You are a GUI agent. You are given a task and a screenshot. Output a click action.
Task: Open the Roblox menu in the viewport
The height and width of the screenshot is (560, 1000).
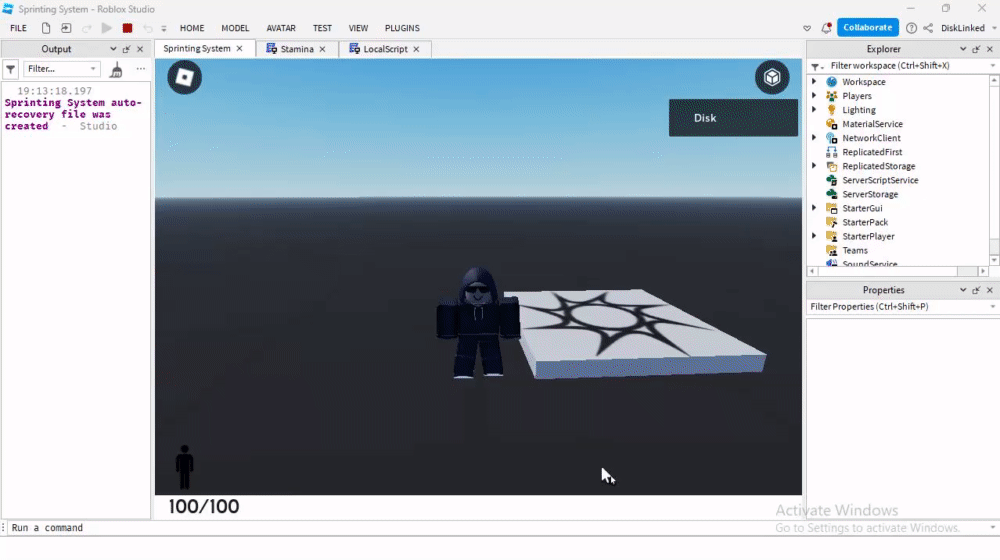[184, 77]
